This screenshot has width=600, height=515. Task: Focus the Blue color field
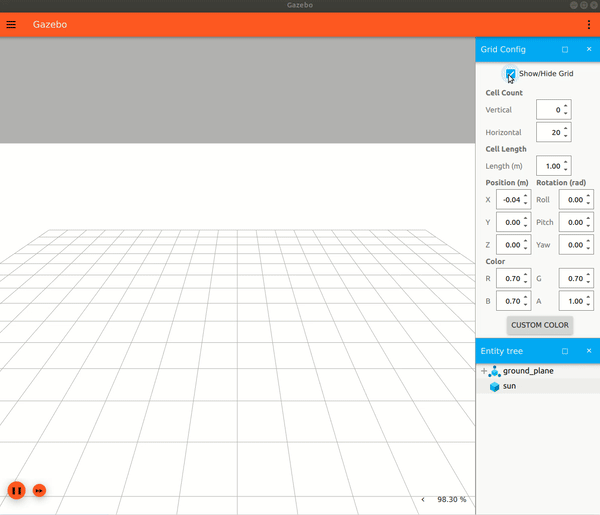click(x=513, y=301)
